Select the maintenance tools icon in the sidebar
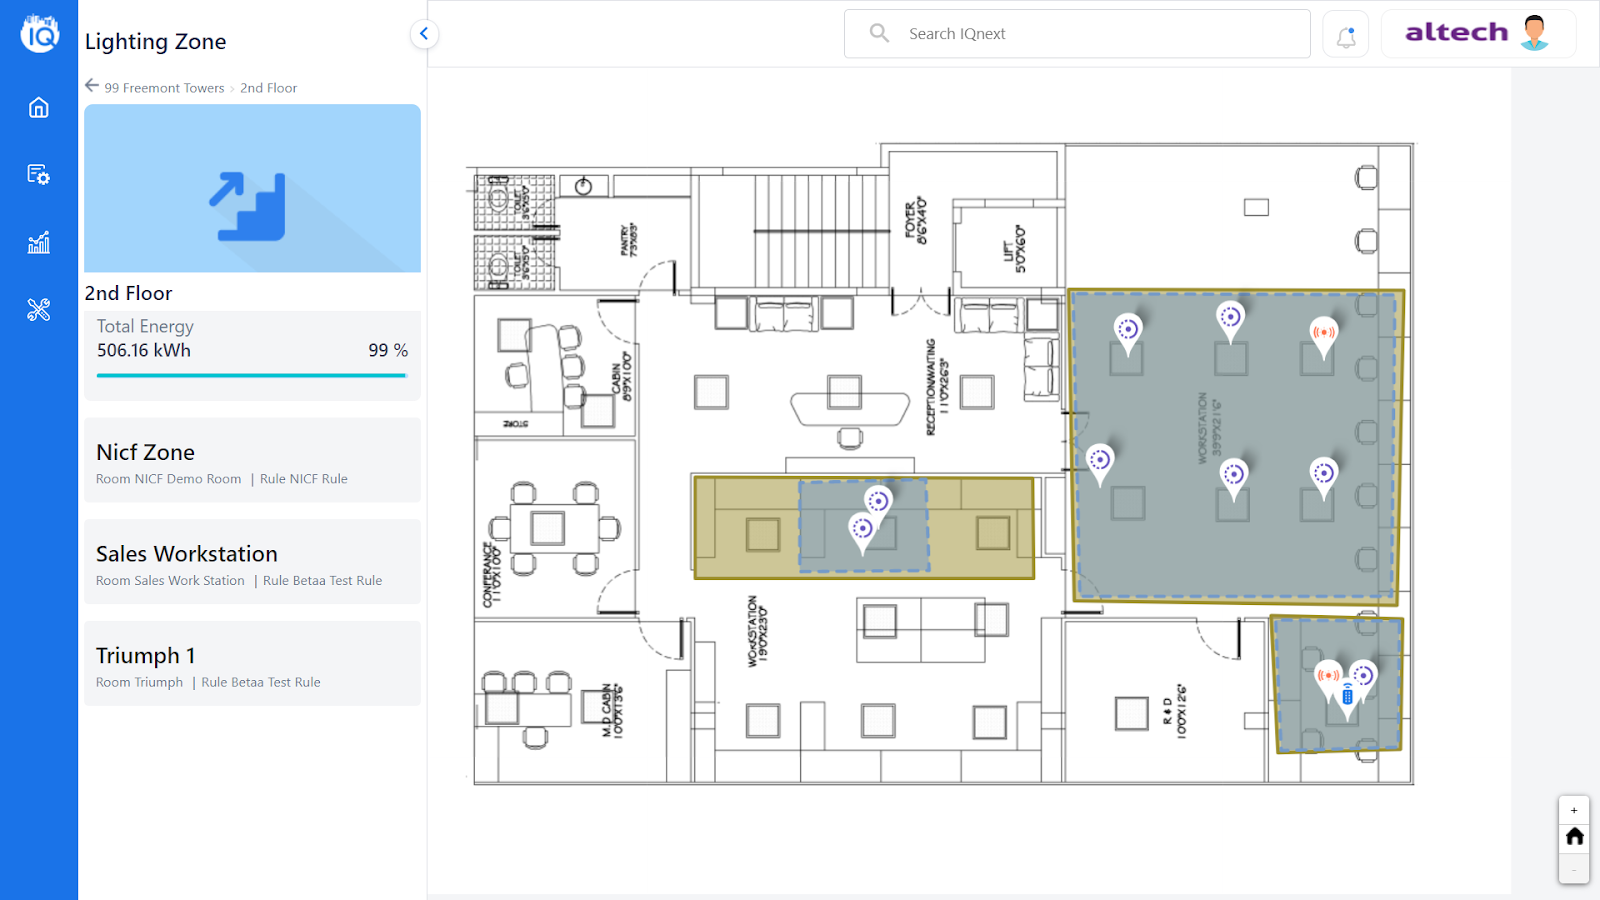1600x900 pixels. tap(37, 310)
